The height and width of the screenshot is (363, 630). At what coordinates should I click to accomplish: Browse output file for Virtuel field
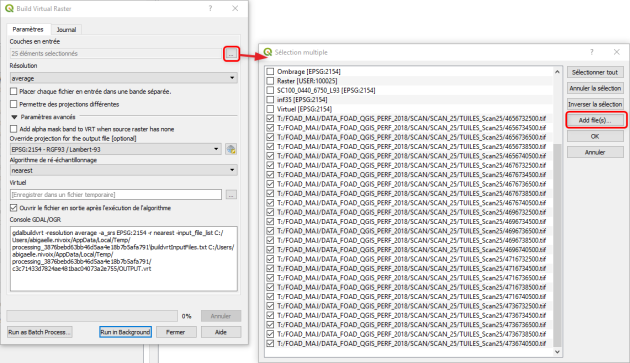tap(231, 195)
